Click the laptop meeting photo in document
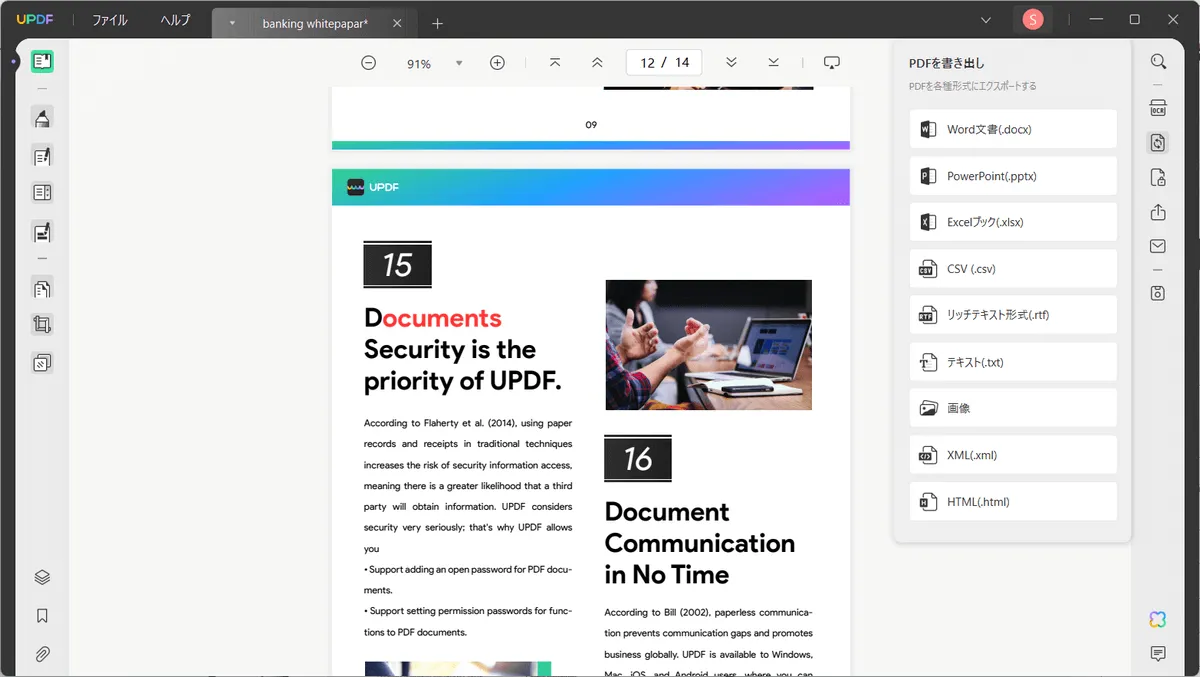Viewport: 1200px width, 677px height. click(708, 345)
